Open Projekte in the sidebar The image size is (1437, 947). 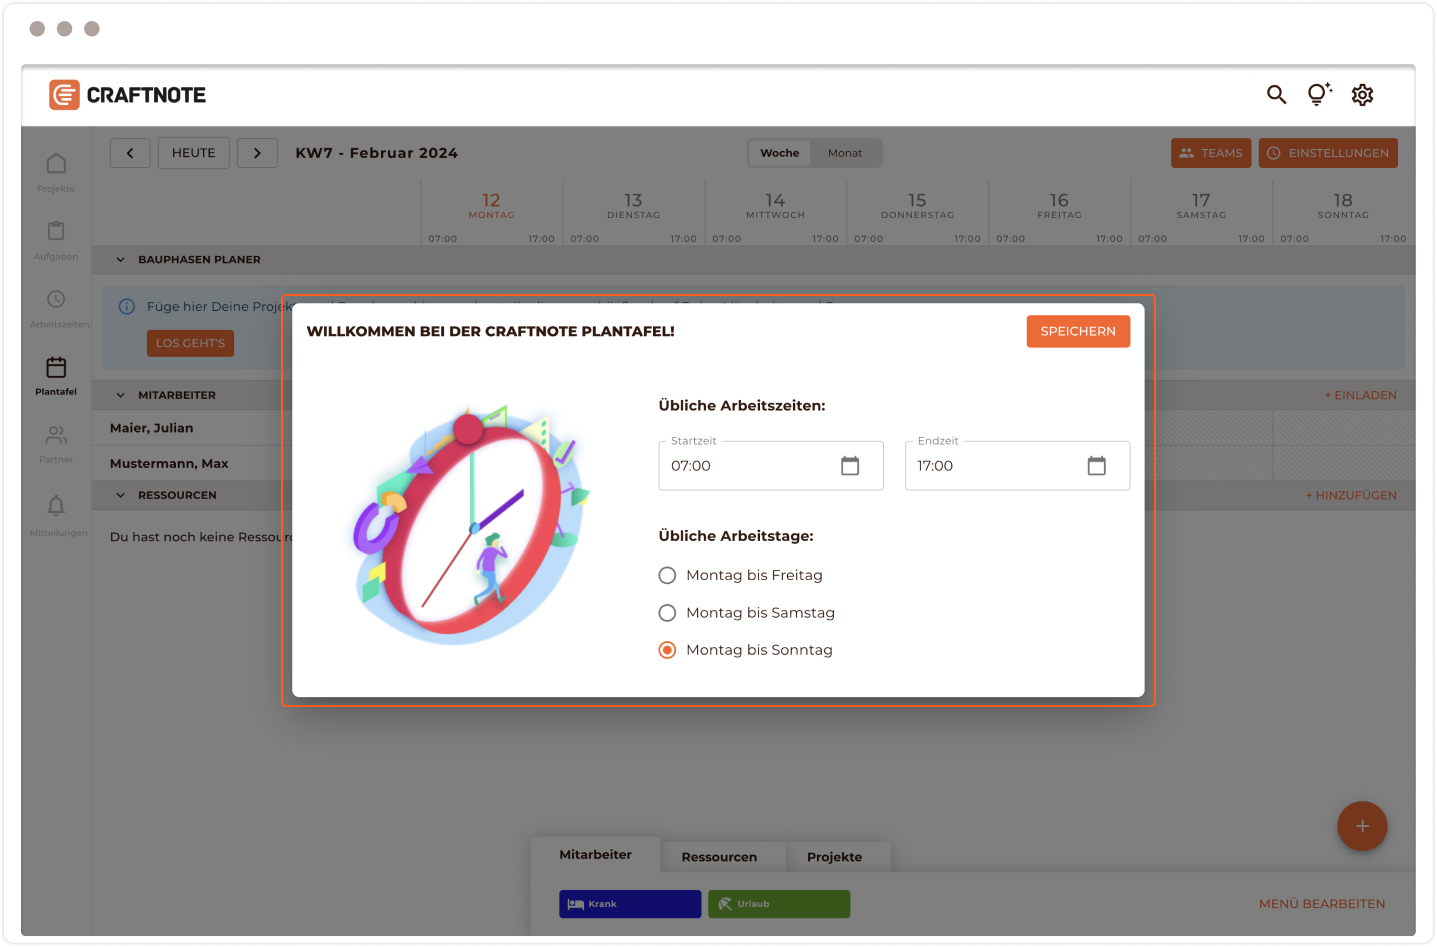(56, 172)
